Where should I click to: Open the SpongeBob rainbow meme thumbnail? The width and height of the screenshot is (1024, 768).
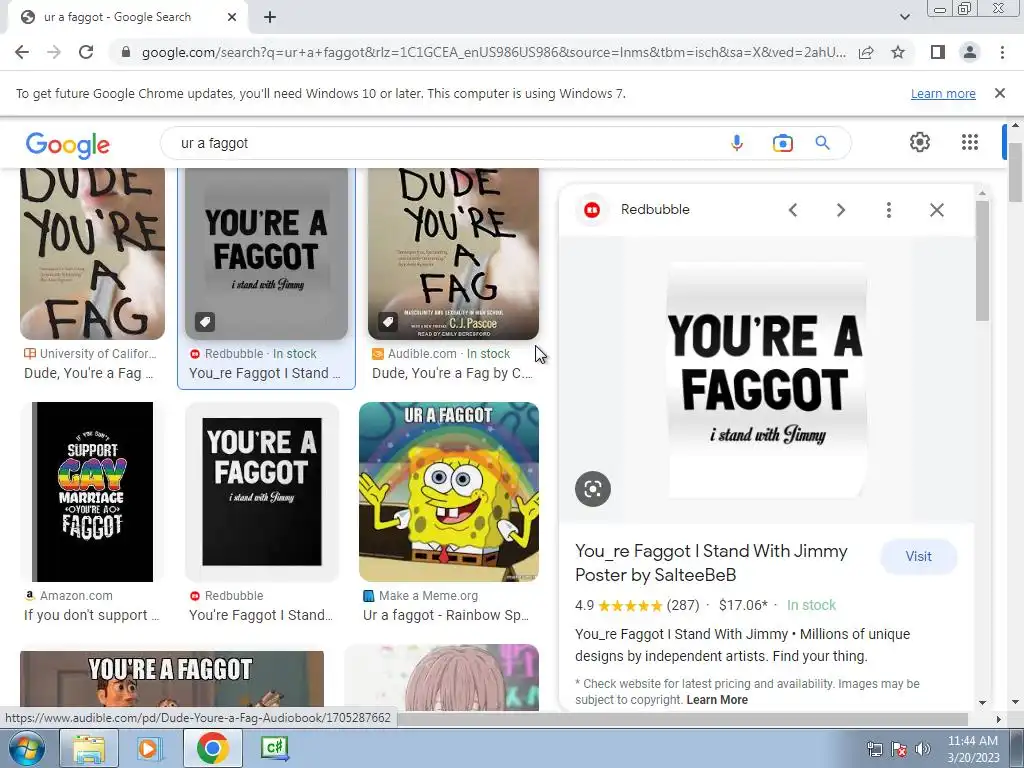click(449, 492)
